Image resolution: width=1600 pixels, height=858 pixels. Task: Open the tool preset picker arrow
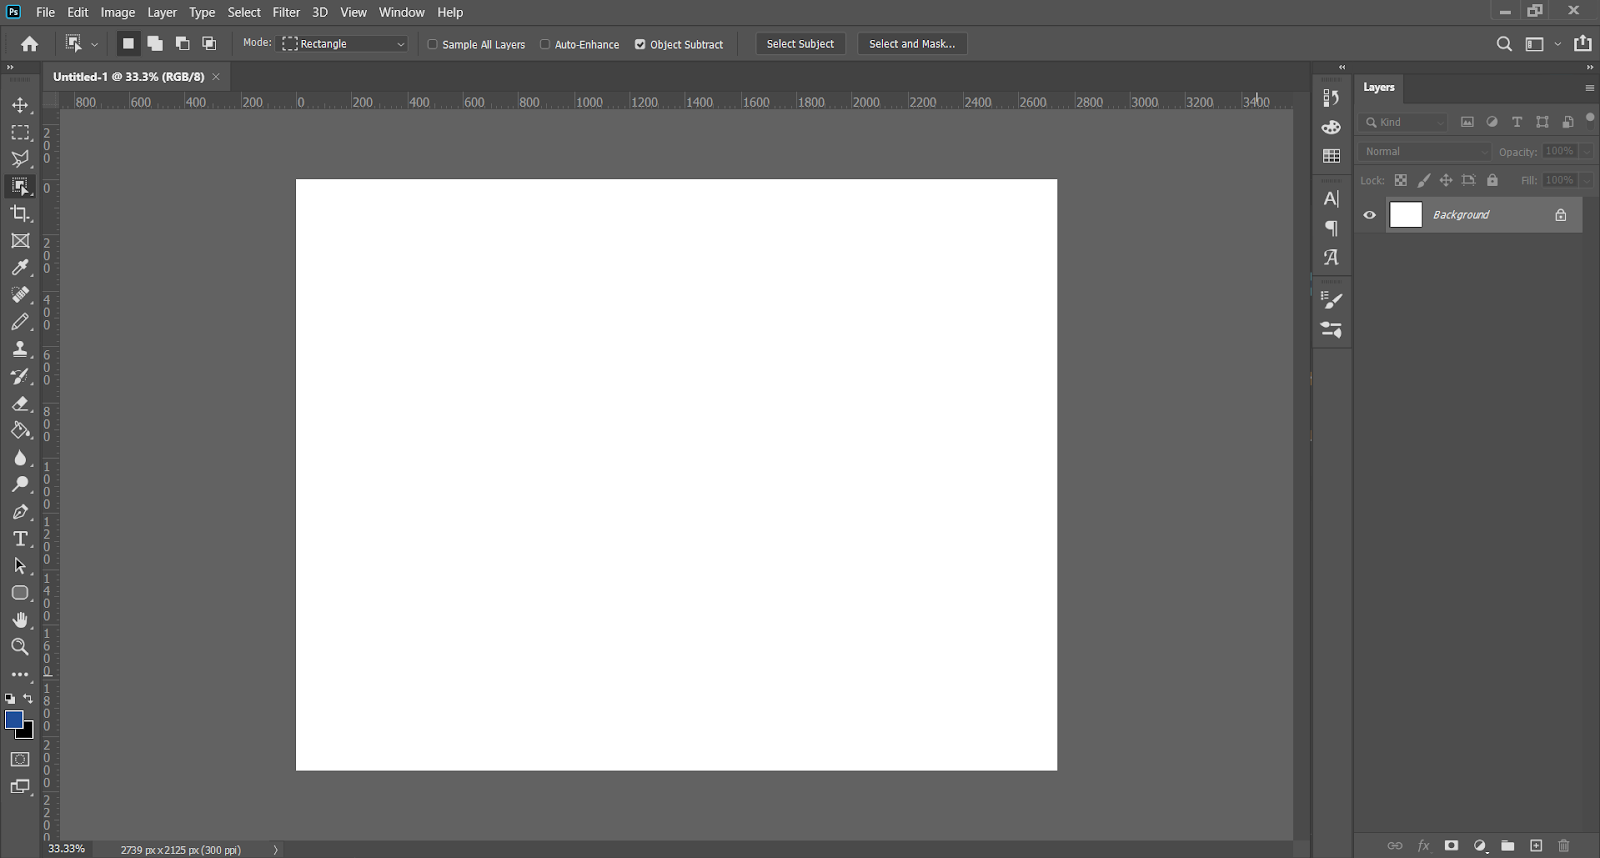(x=94, y=44)
